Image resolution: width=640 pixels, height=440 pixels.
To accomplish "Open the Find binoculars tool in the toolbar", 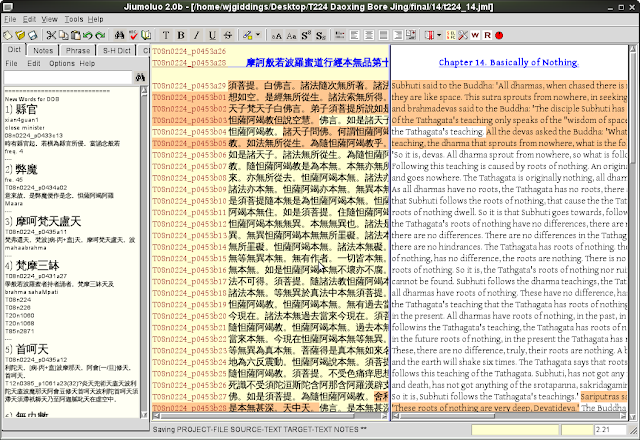I will (119, 35).
